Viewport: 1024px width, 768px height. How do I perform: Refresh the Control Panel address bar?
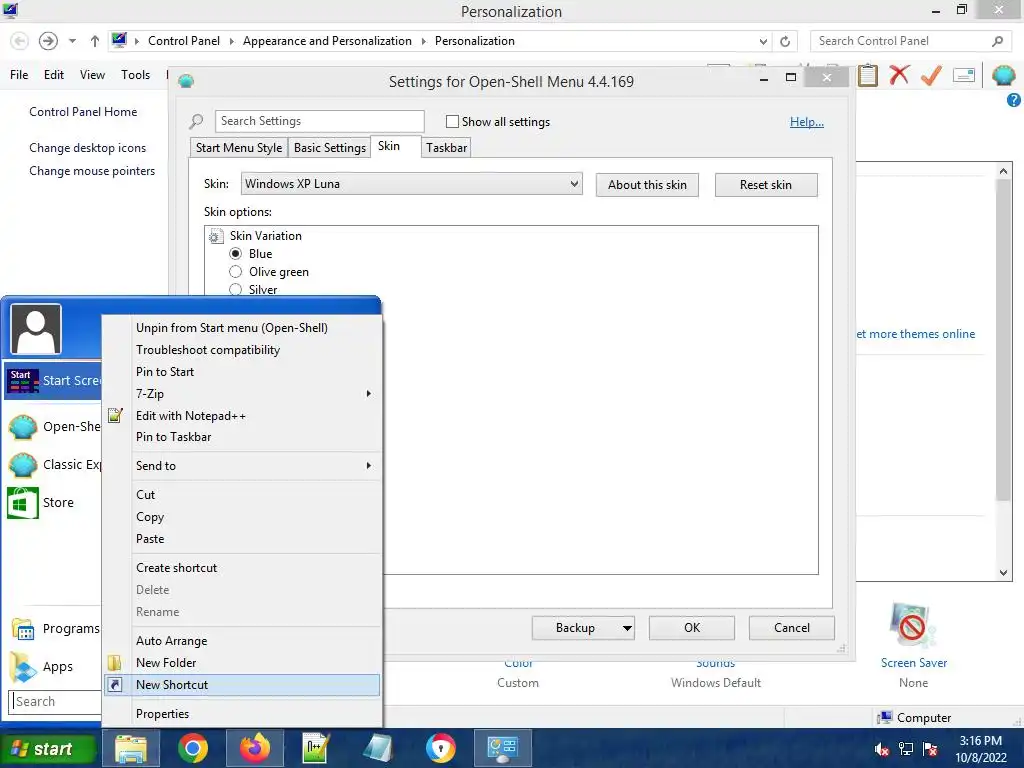tap(785, 41)
